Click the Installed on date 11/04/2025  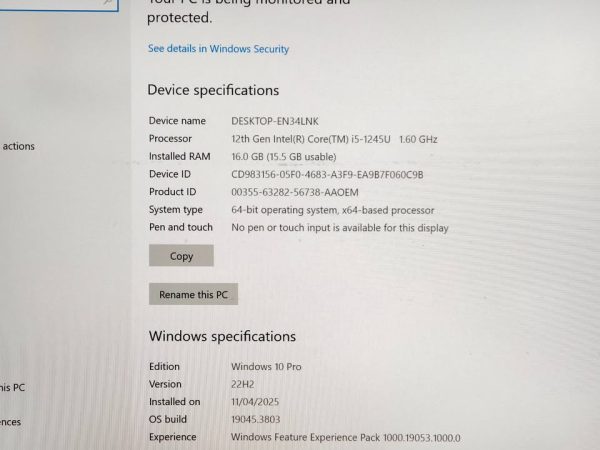tap(255, 402)
